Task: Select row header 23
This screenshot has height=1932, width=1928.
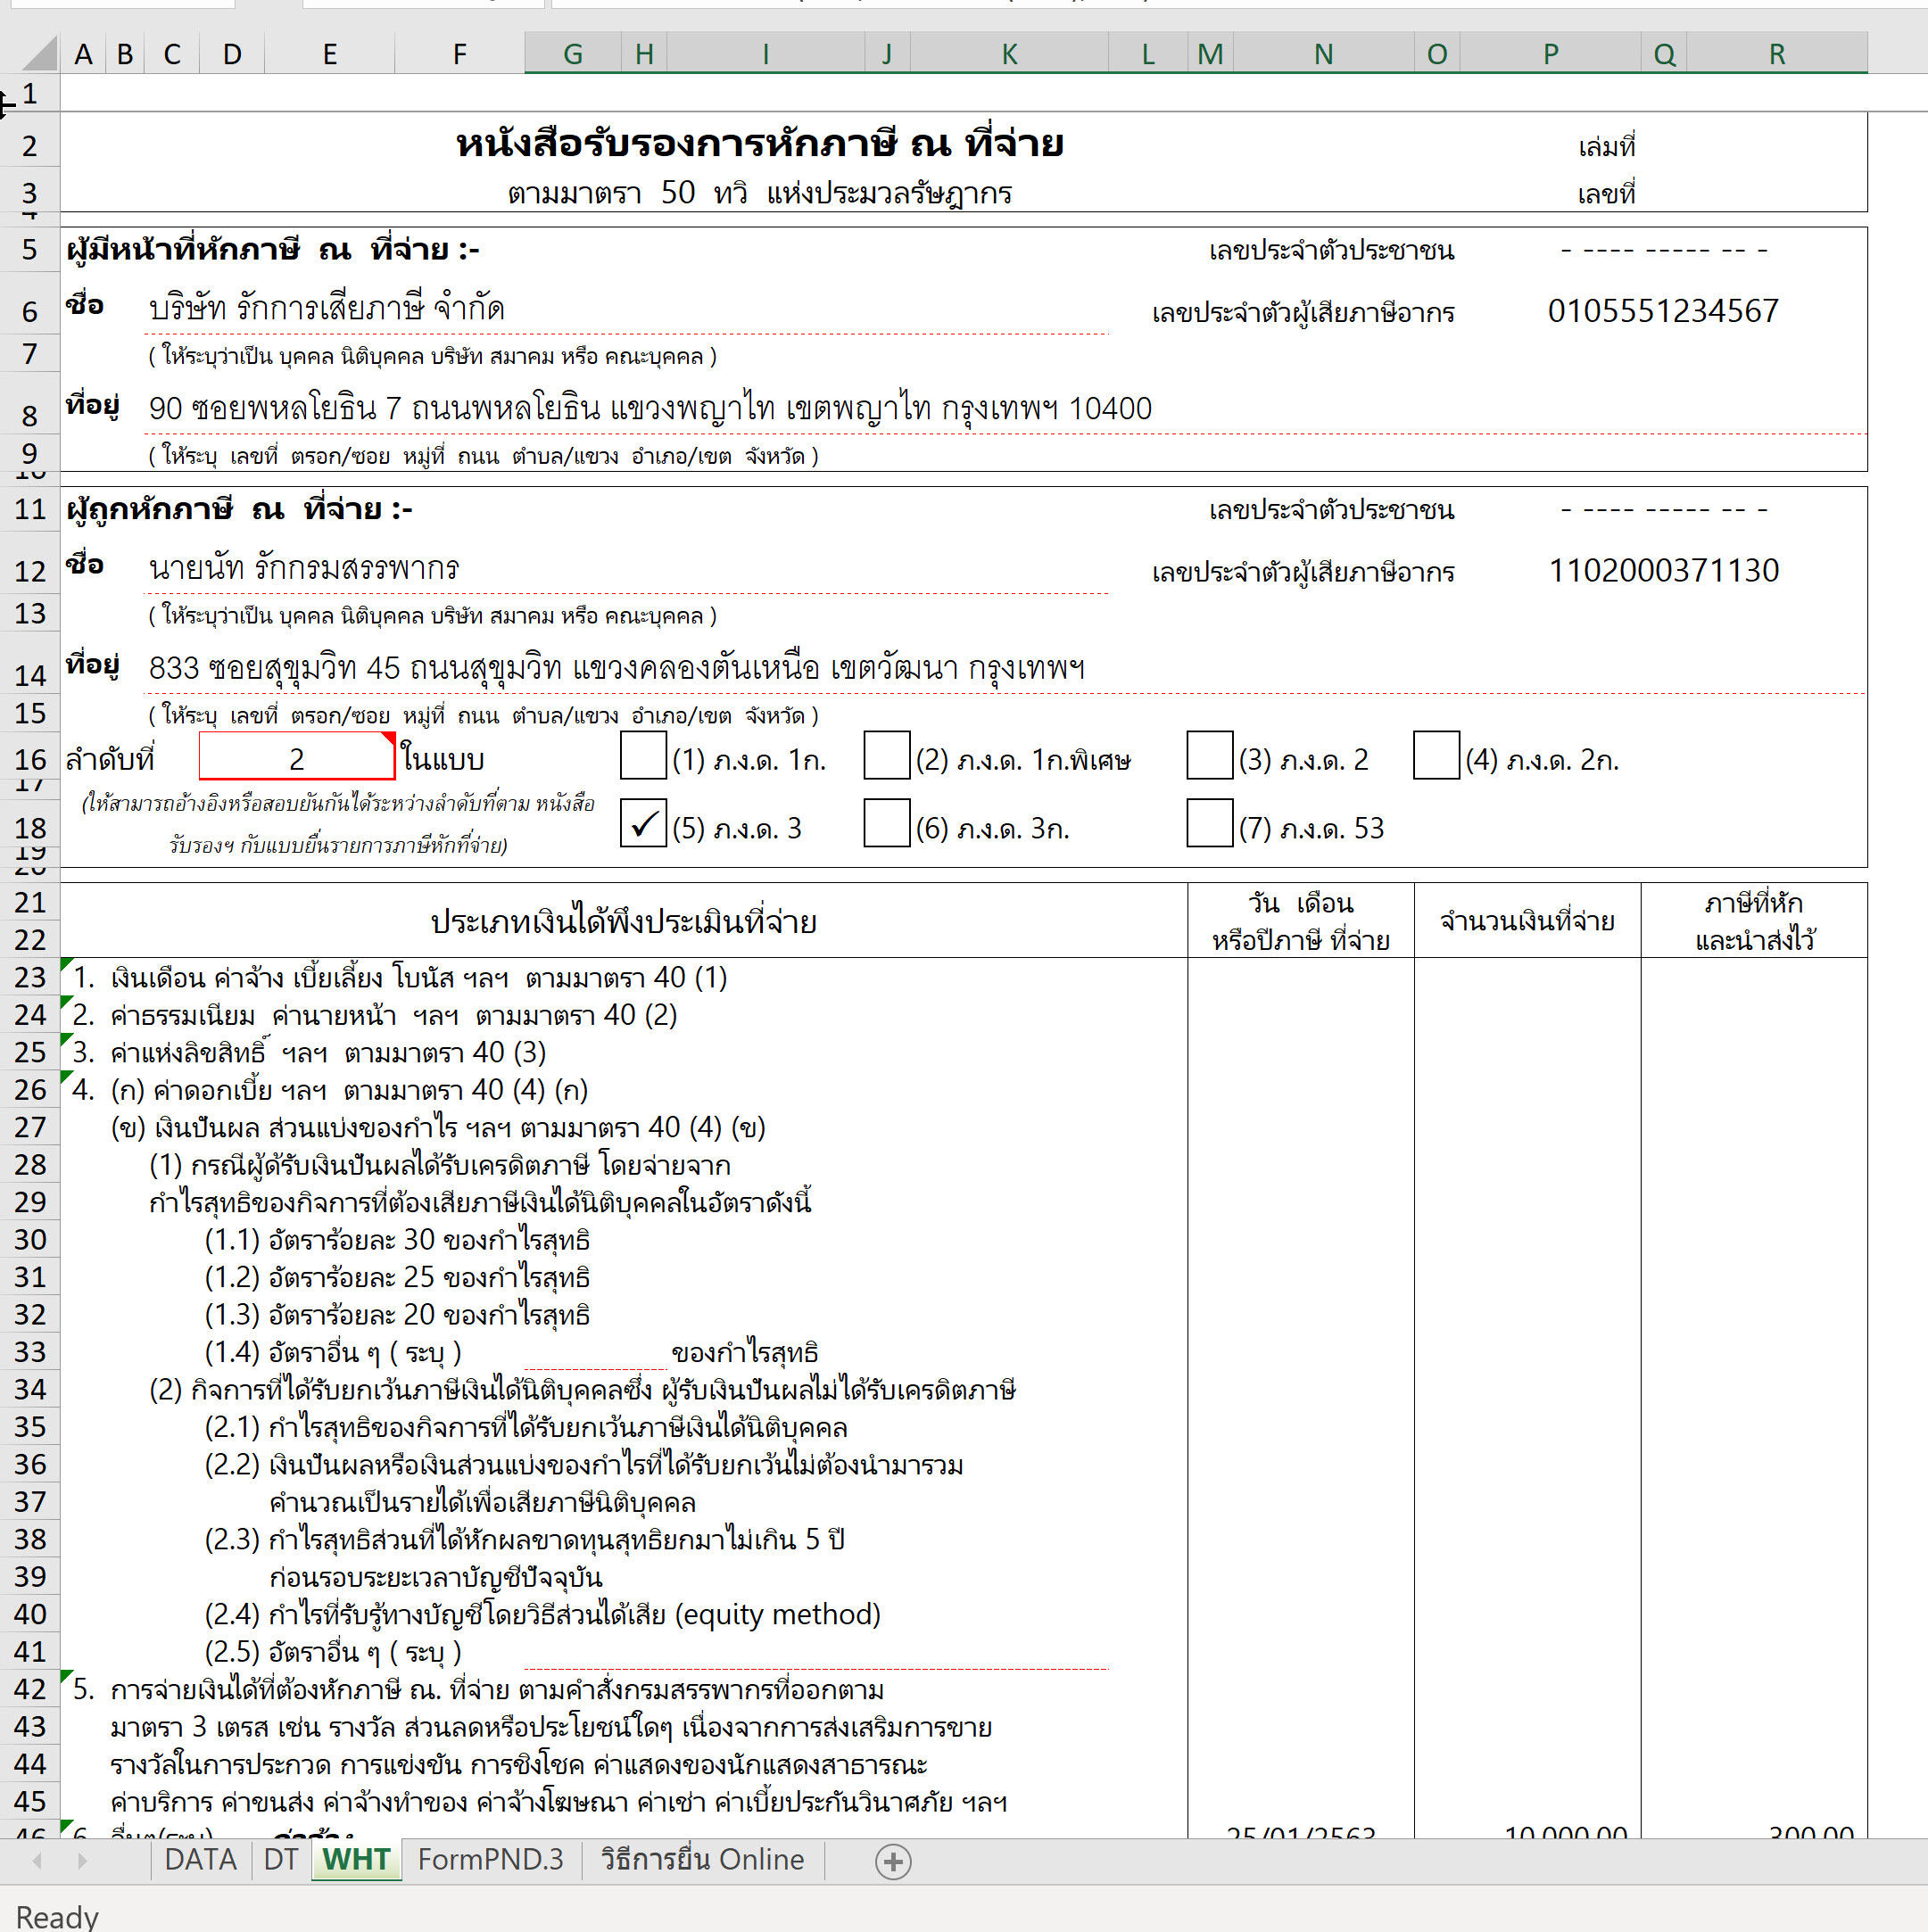Action: [x=30, y=977]
